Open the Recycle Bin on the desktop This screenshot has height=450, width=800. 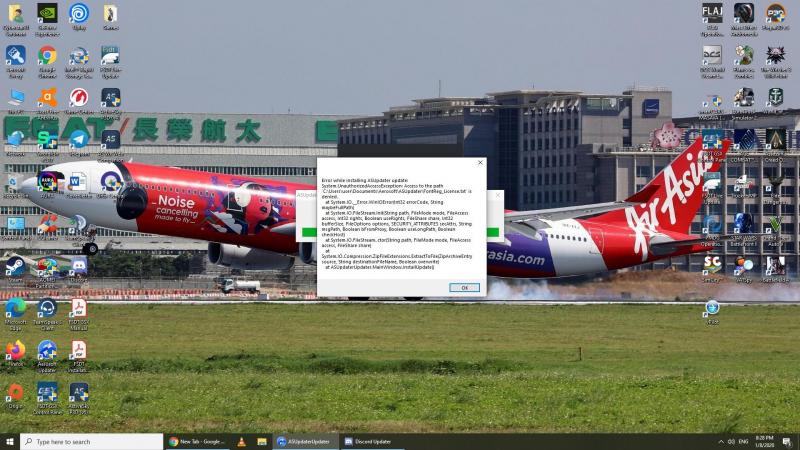click(x=15, y=185)
